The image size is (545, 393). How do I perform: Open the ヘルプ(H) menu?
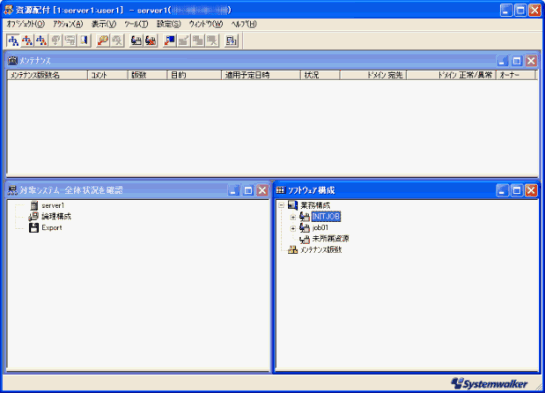[244, 24]
